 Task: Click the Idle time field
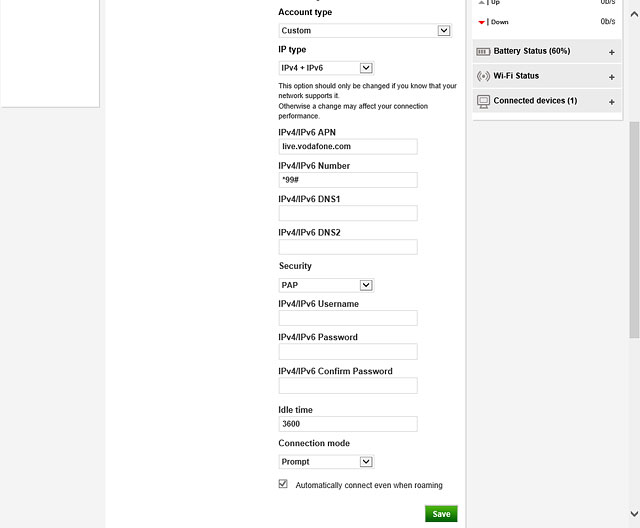pyautogui.click(x=348, y=424)
